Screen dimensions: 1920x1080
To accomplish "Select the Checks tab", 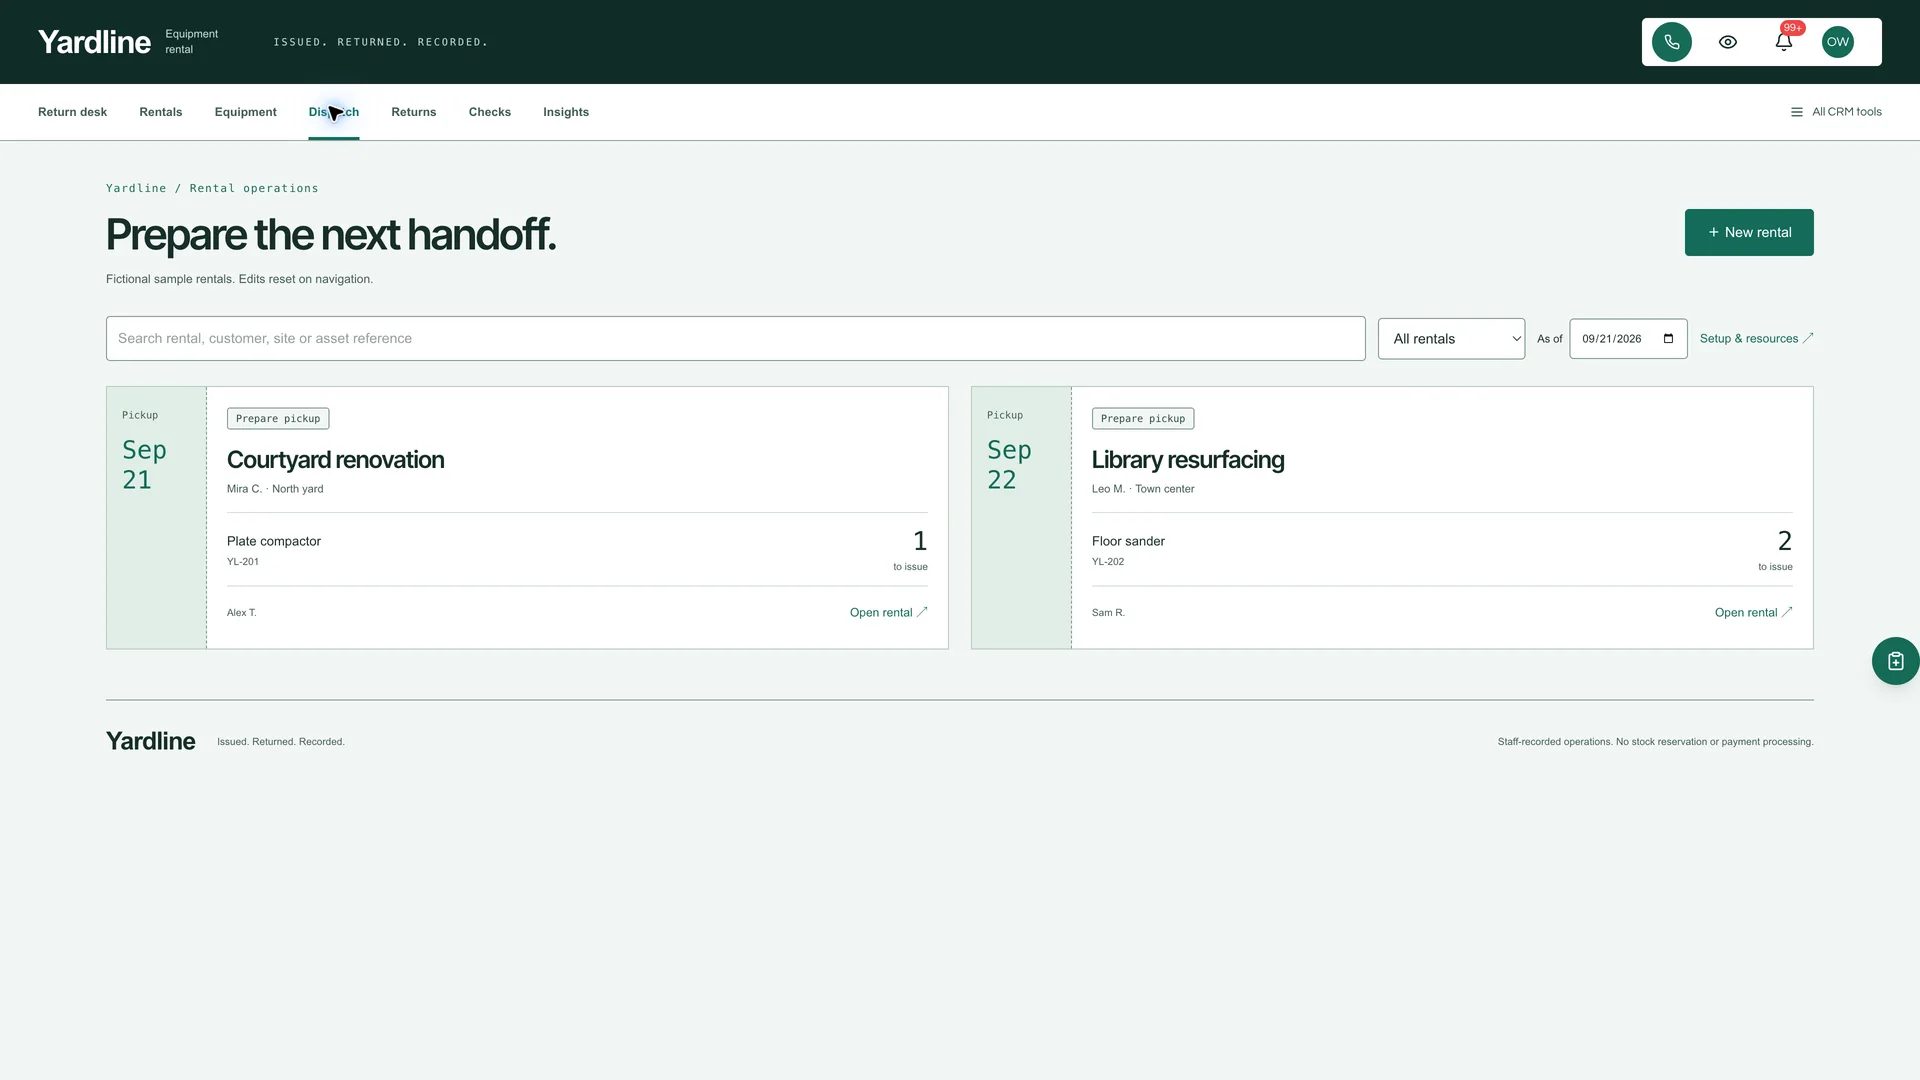I will 490,112.
